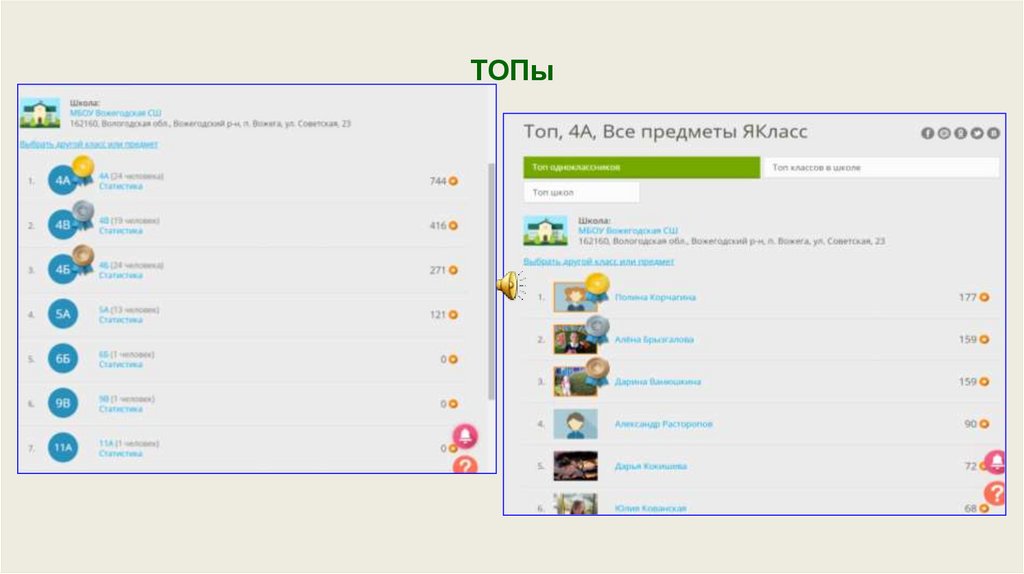Click the 5А (13 человек) class link
The width and height of the screenshot is (1024, 574).
(x=129, y=310)
